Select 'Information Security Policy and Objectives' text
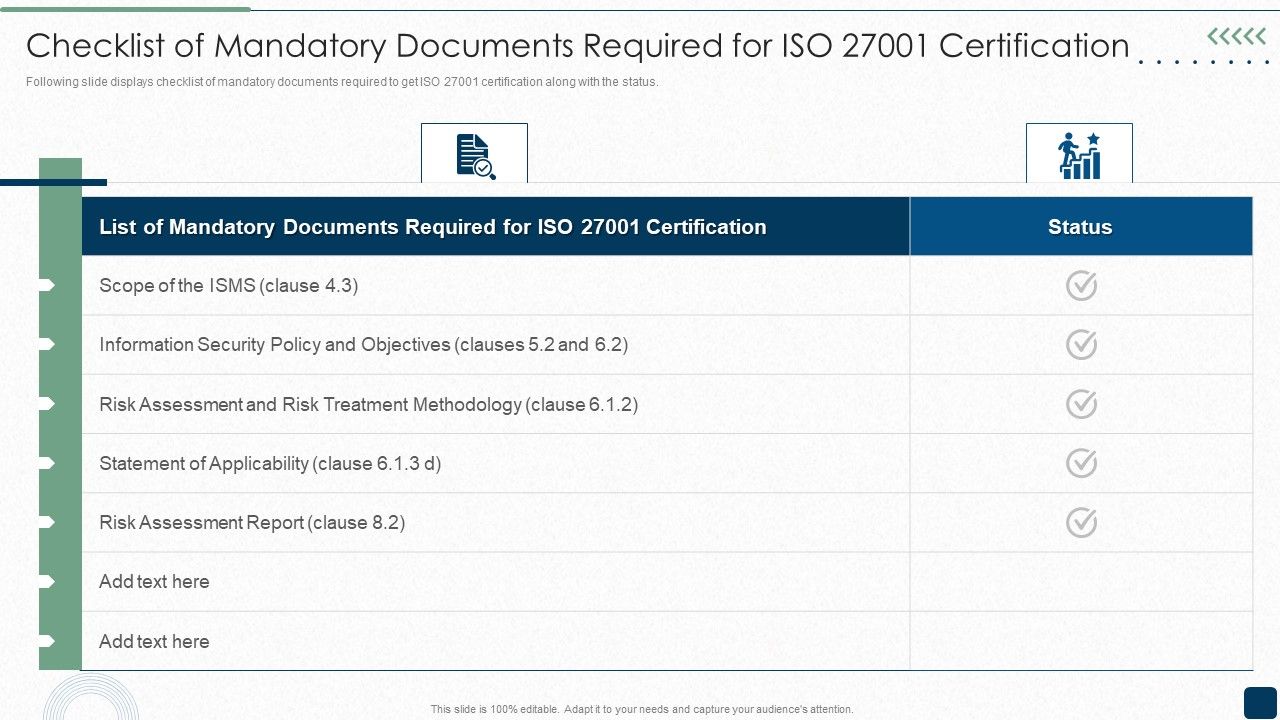 coord(364,344)
